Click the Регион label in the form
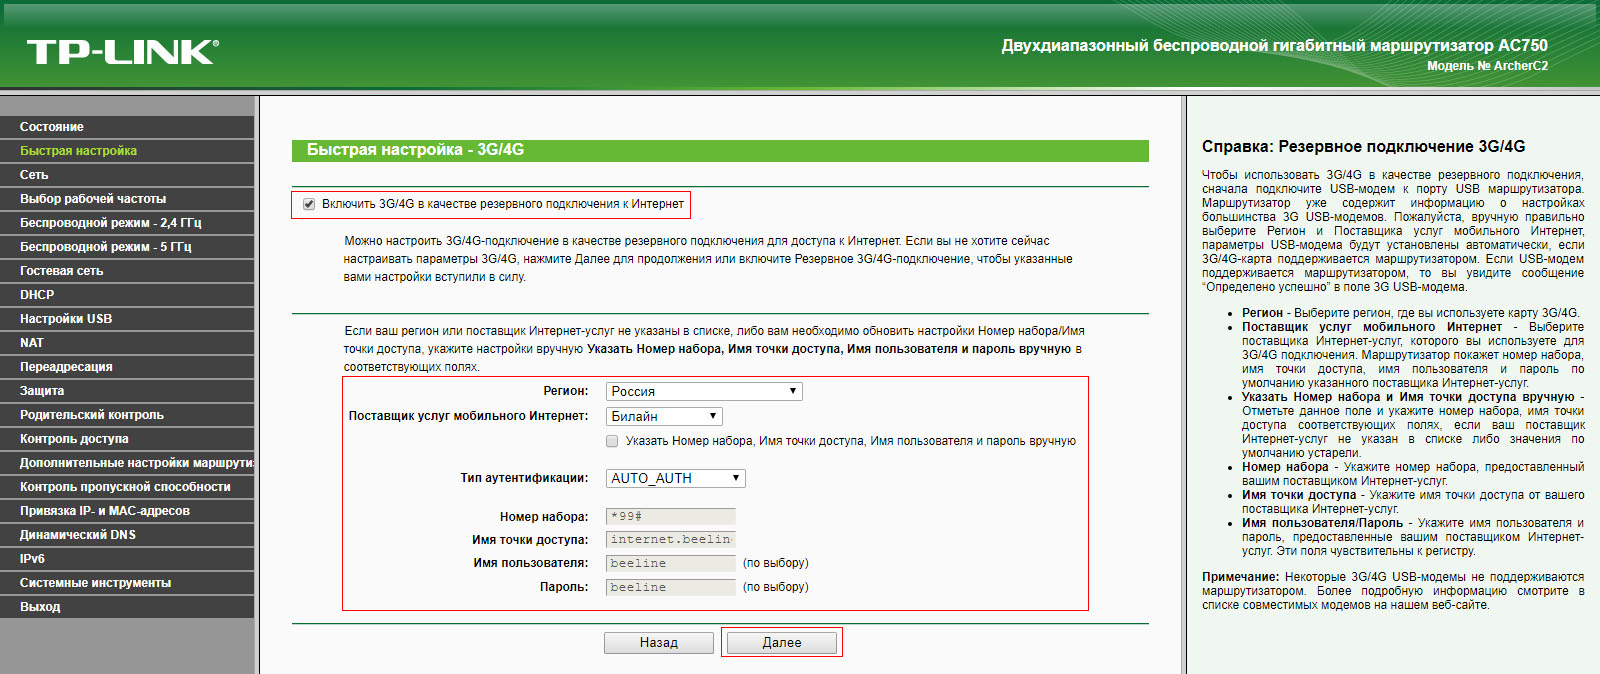Viewport: 1600px width, 674px height. (566, 391)
